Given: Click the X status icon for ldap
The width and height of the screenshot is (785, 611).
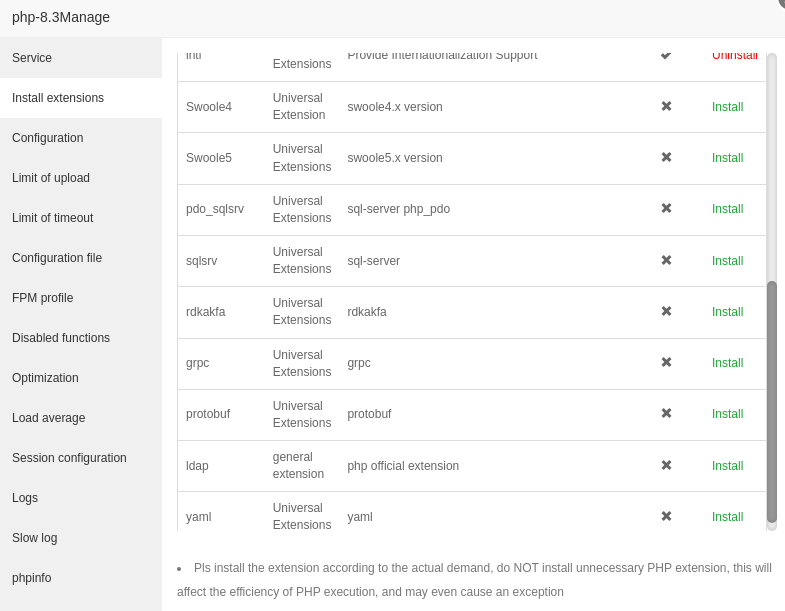Looking at the screenshot, I should click(x=666, y=465).
